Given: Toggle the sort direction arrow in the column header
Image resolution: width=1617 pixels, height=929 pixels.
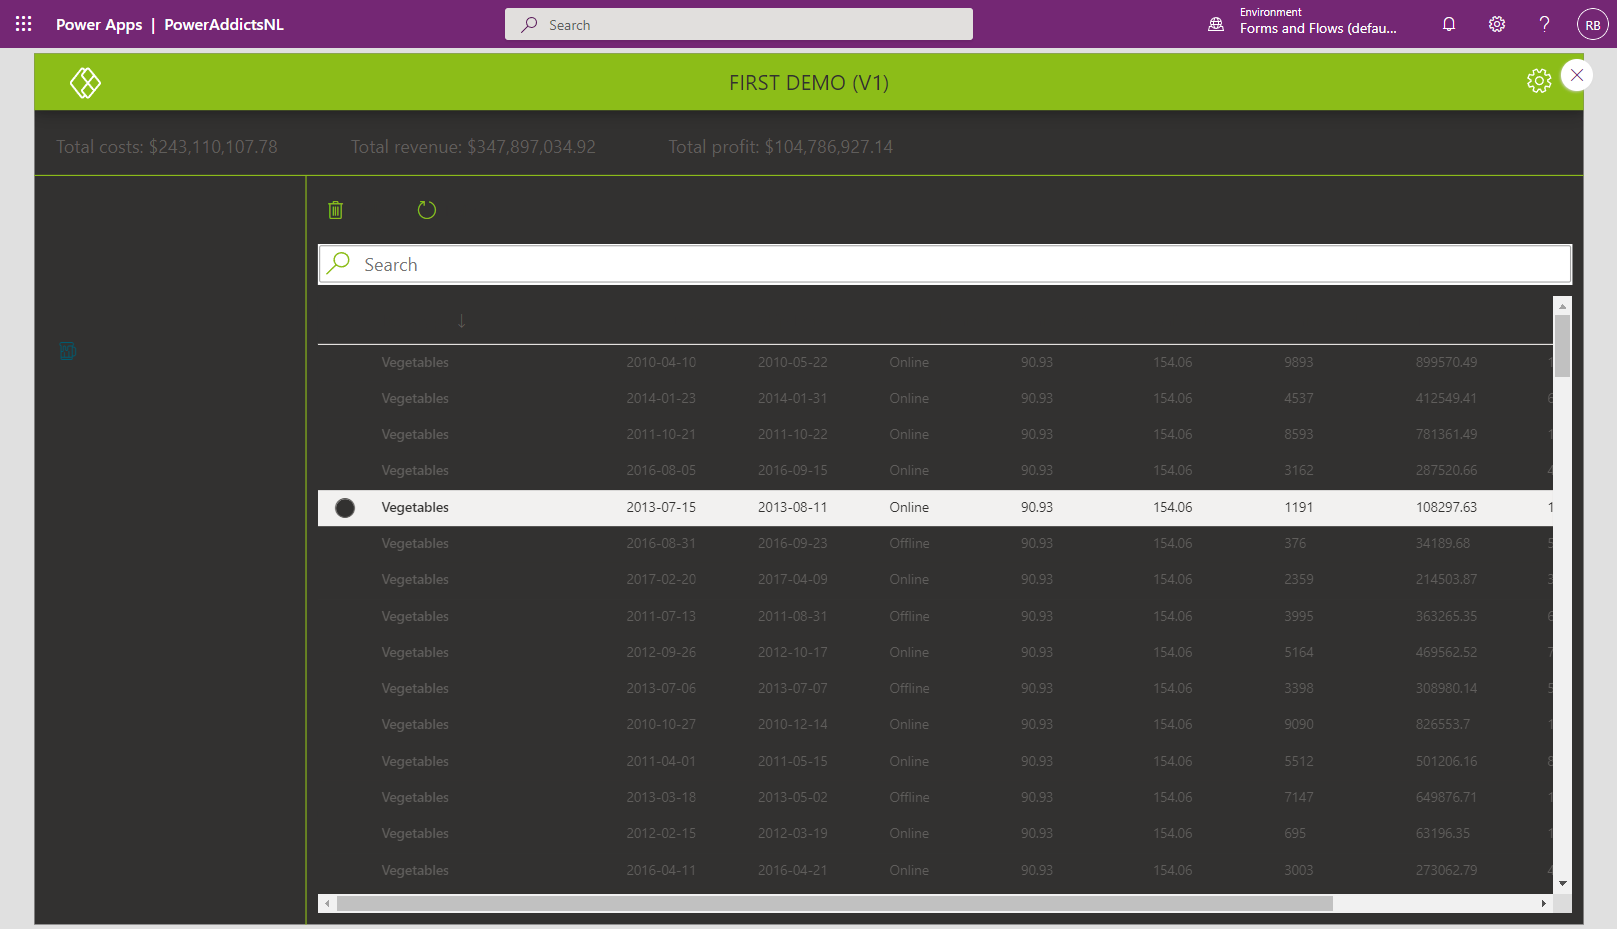Looking at the screenshot, I should pyautogui.click(x=461, y=321).
